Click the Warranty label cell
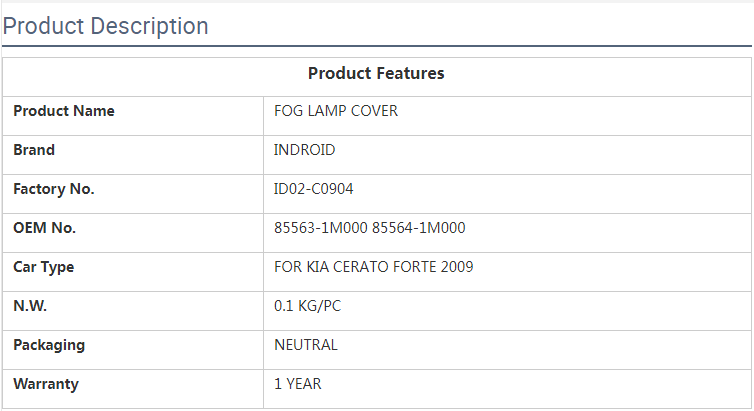Viewport: 754px width, 411px height. [46, 384]
